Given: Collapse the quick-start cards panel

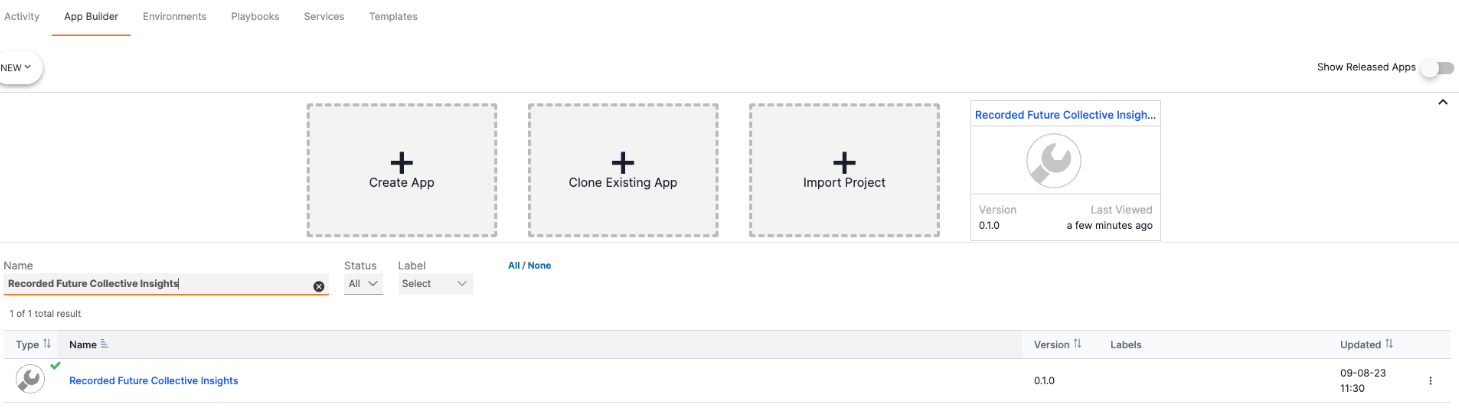Looking at the screenshot, I should tap(1442, 102).
